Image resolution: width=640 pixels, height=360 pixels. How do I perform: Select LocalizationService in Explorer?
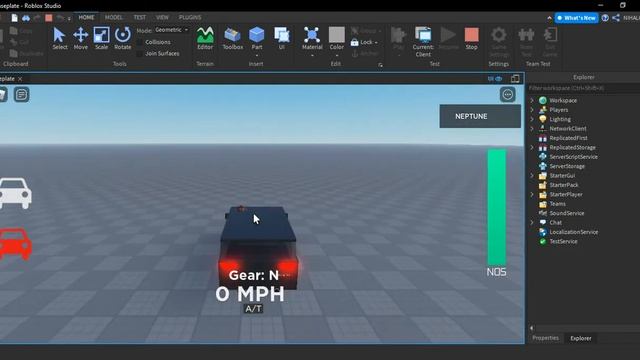point(573,232)
